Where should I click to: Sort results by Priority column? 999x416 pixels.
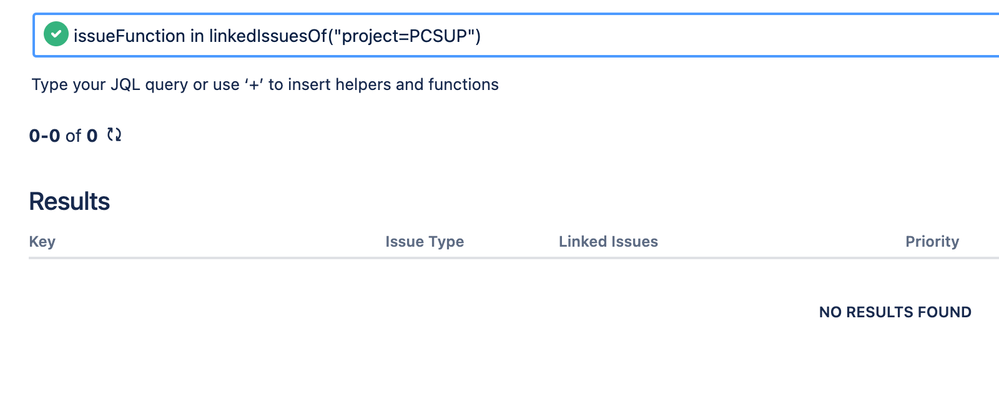932,241
